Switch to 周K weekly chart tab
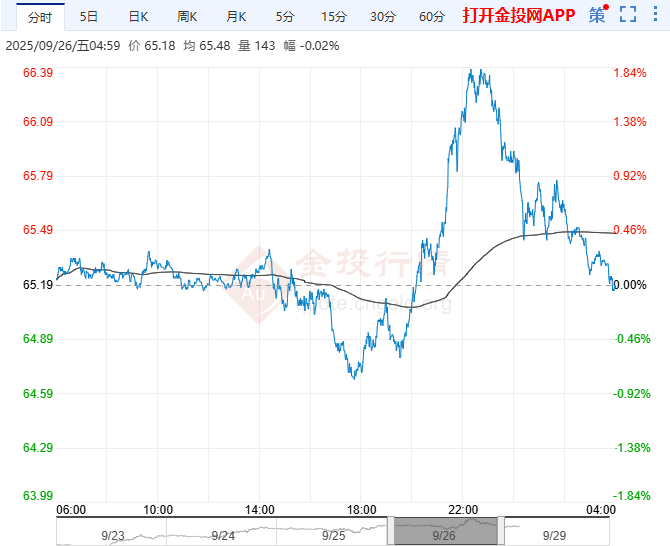The width and height of the screenshot is (670, 546). pos(187,17)
